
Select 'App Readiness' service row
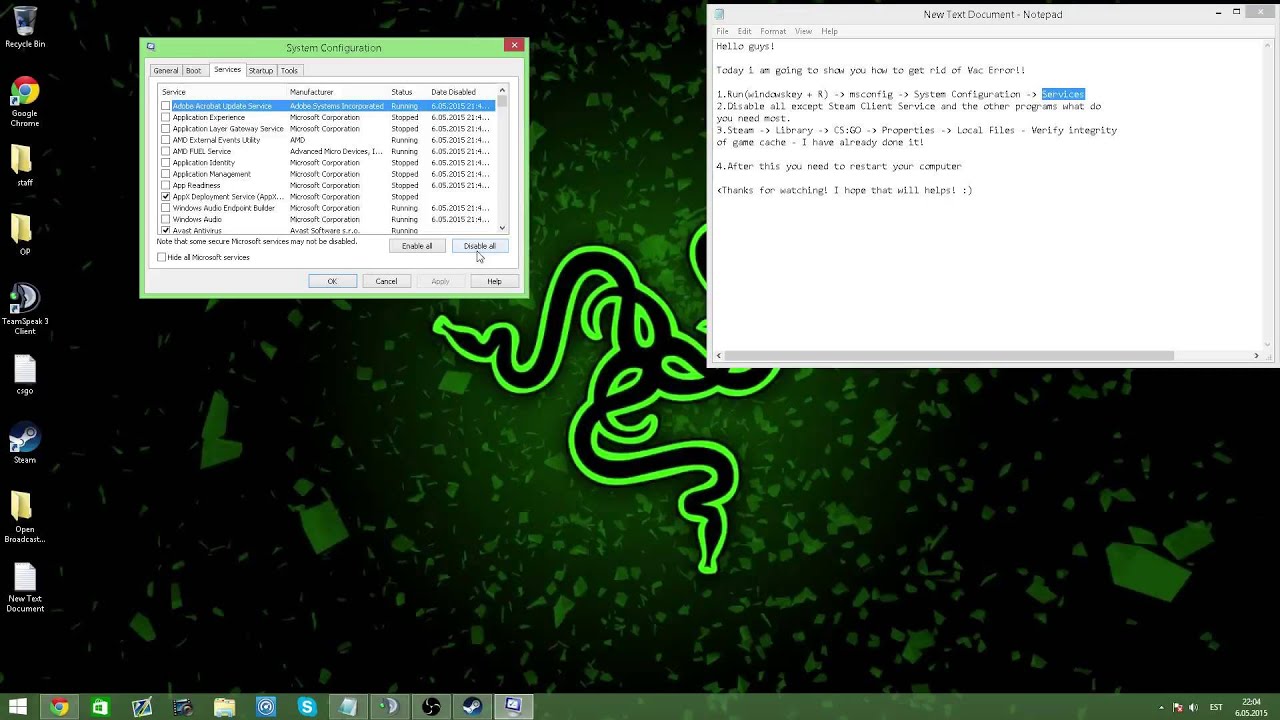328,186
